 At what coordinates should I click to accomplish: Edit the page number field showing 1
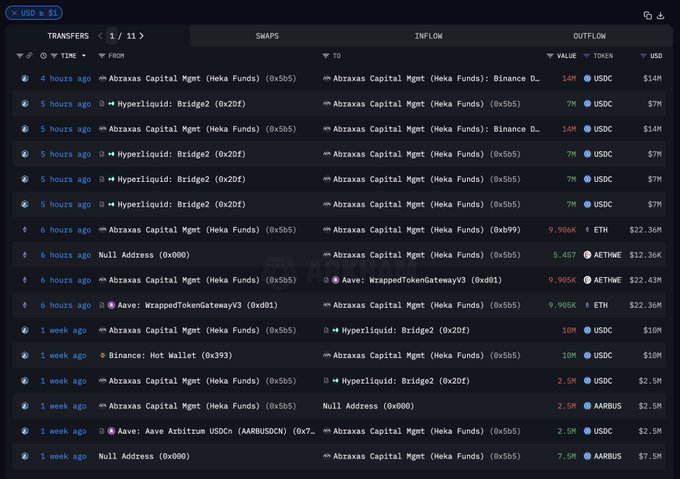(112, 36)
